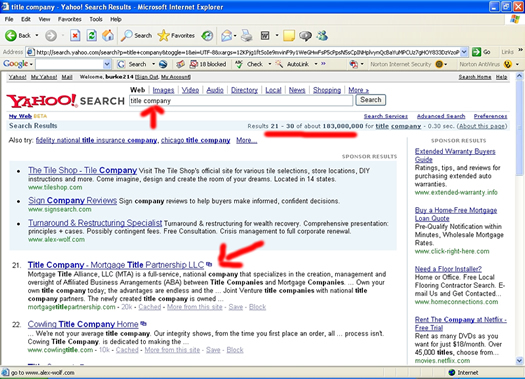Open the View menu
525x379 pixels.
[x=44, y=19]
